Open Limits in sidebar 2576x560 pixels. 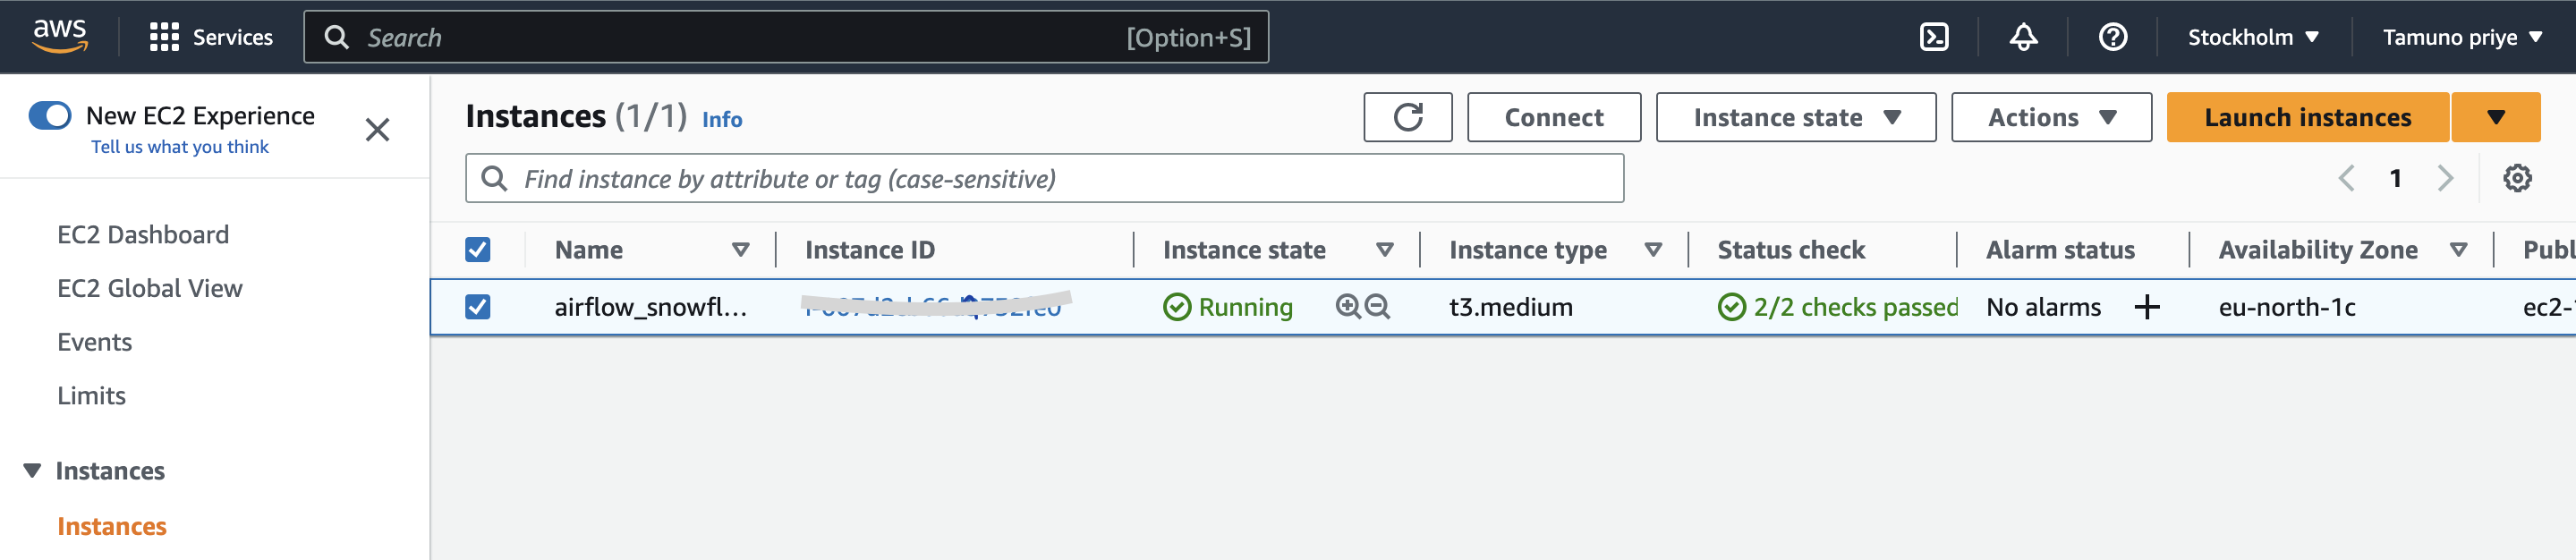91,396
